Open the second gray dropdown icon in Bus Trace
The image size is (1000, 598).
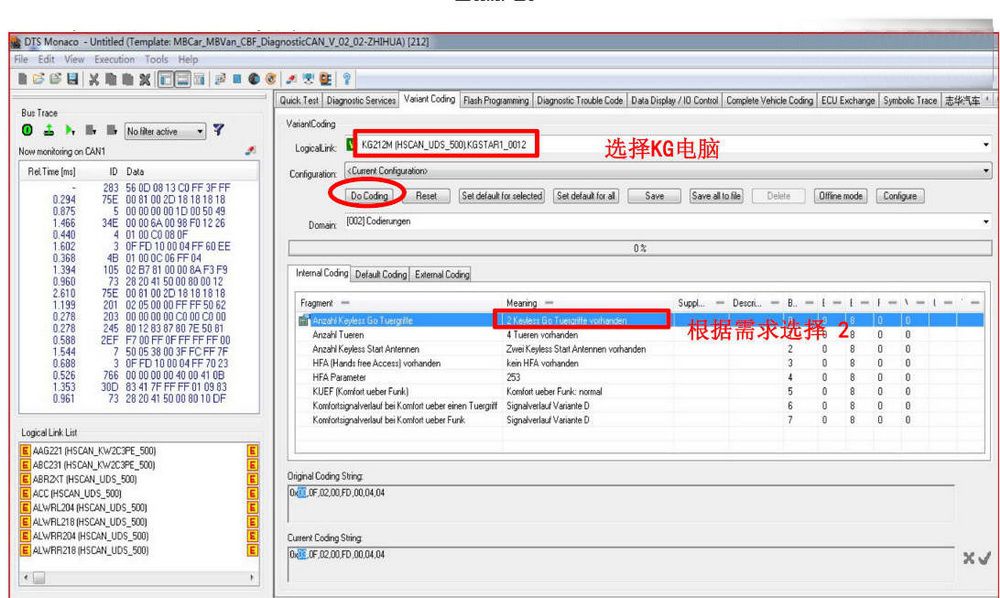pyautogui.click(x=112, y=130)
